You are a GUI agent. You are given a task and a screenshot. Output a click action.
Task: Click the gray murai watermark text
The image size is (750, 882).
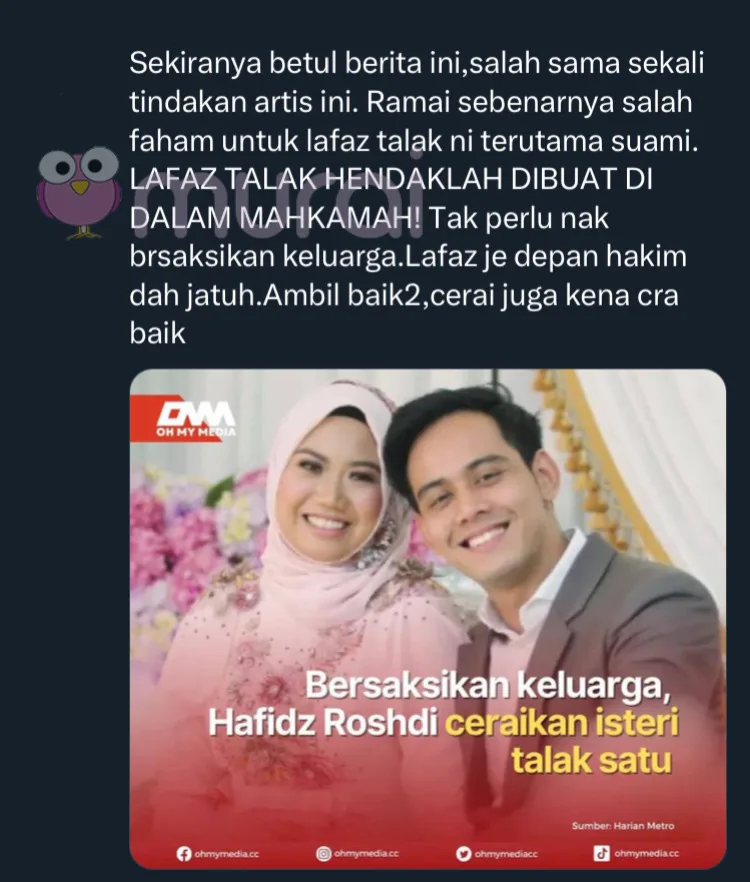279,200
